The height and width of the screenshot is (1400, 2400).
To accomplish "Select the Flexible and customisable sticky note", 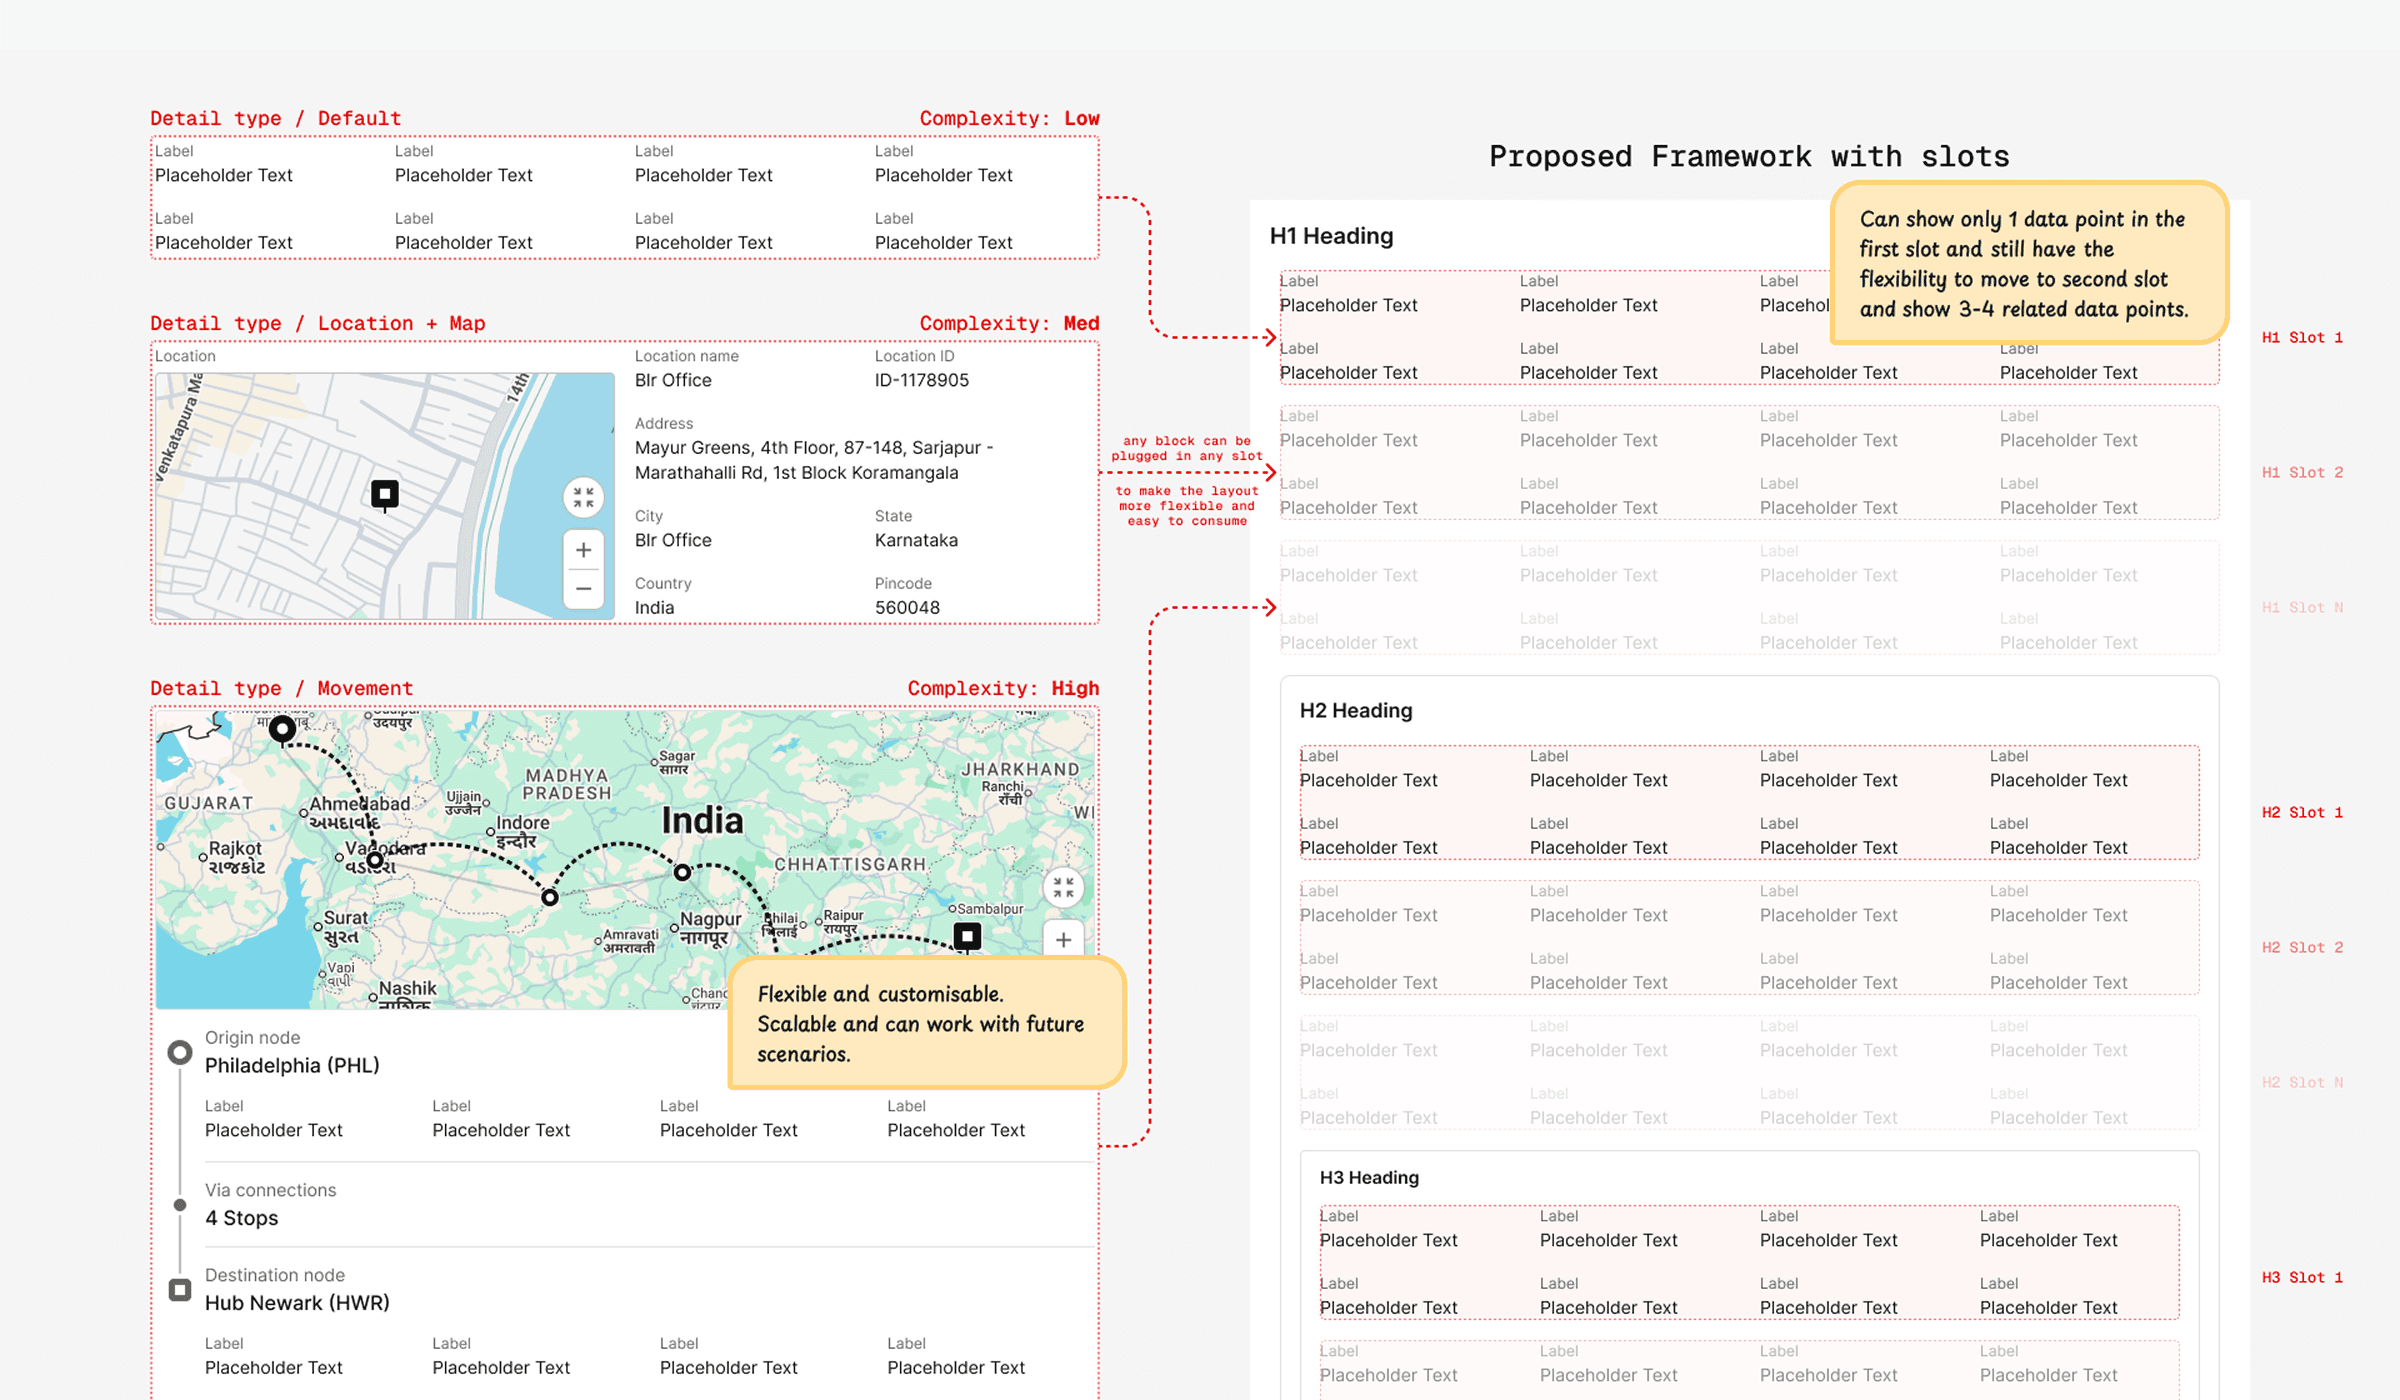I will (926, 1023).
